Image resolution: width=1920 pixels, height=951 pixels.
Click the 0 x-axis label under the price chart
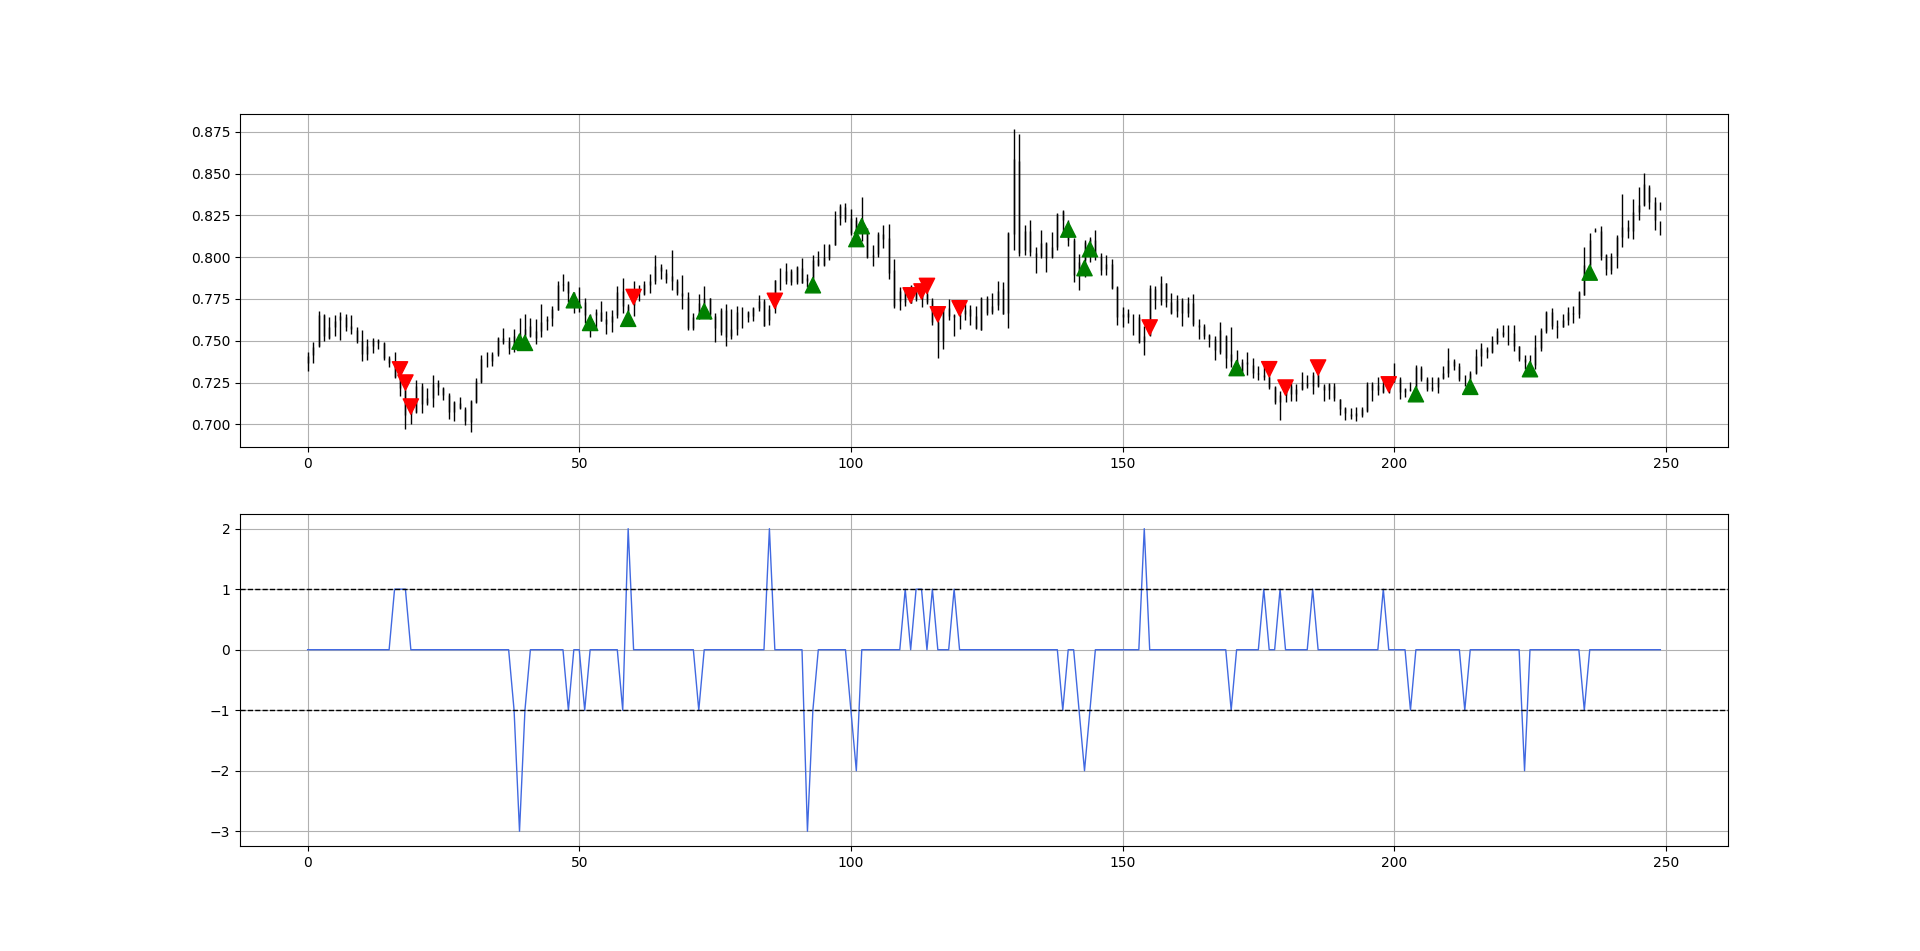click(308, 464)
